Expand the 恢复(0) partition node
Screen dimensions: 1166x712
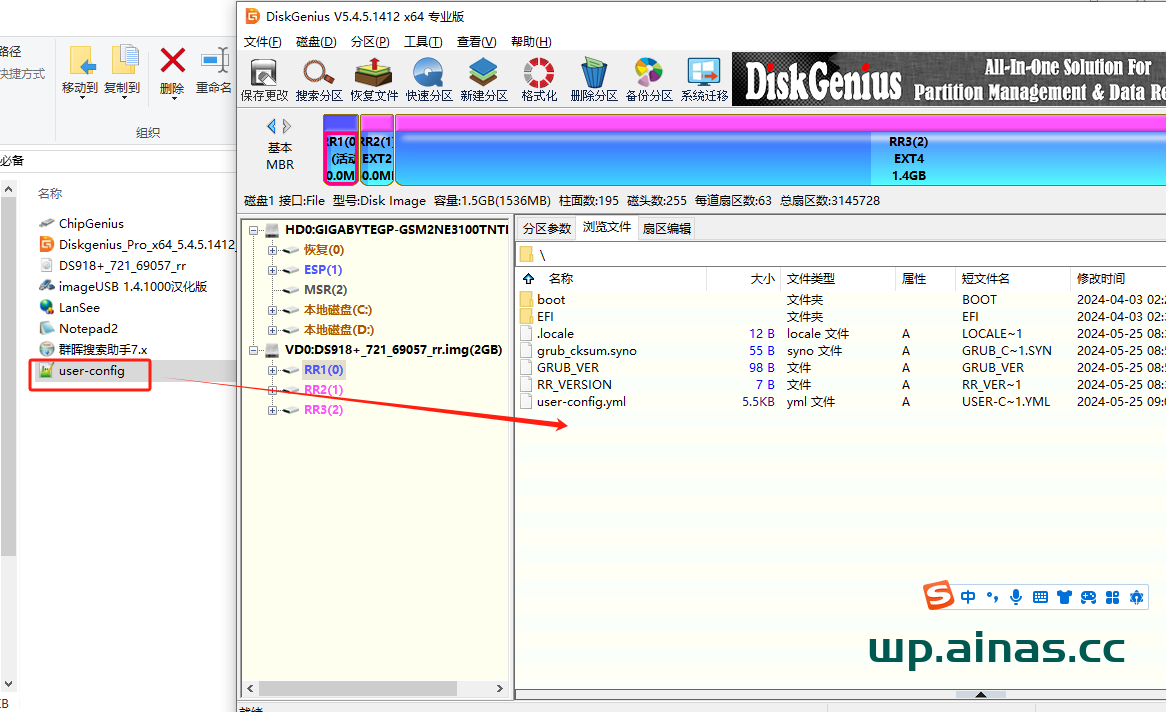tap(272, 250)
